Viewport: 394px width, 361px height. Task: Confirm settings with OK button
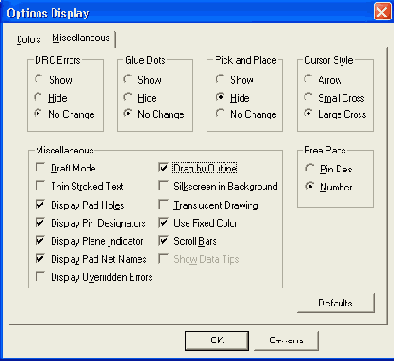217,340
